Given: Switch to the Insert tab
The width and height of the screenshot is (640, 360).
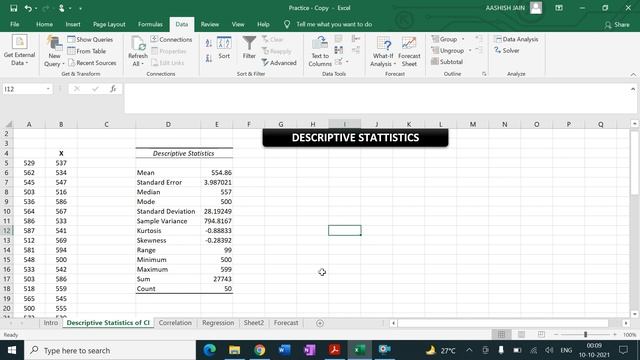Looking at the screenshot, I should (x=73, y=24).
